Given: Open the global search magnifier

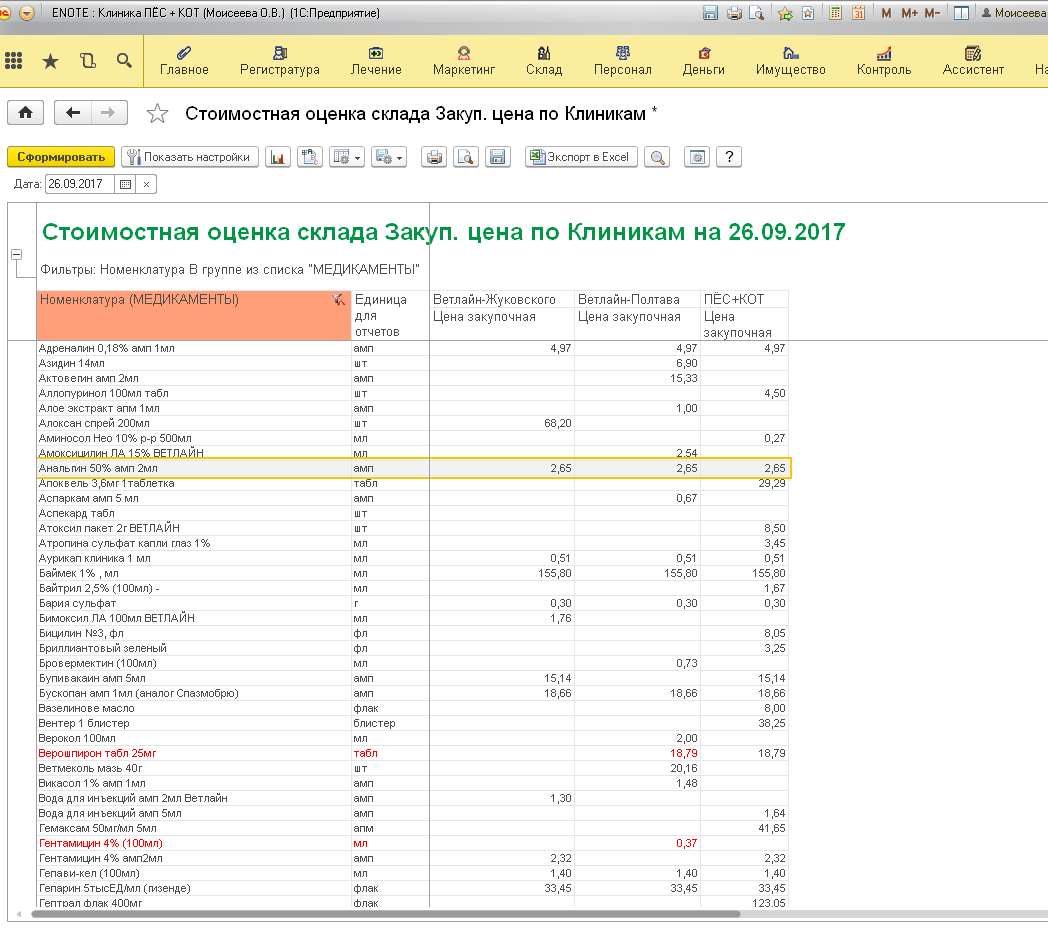Looking at the screenshot, I should click(124, 61).
